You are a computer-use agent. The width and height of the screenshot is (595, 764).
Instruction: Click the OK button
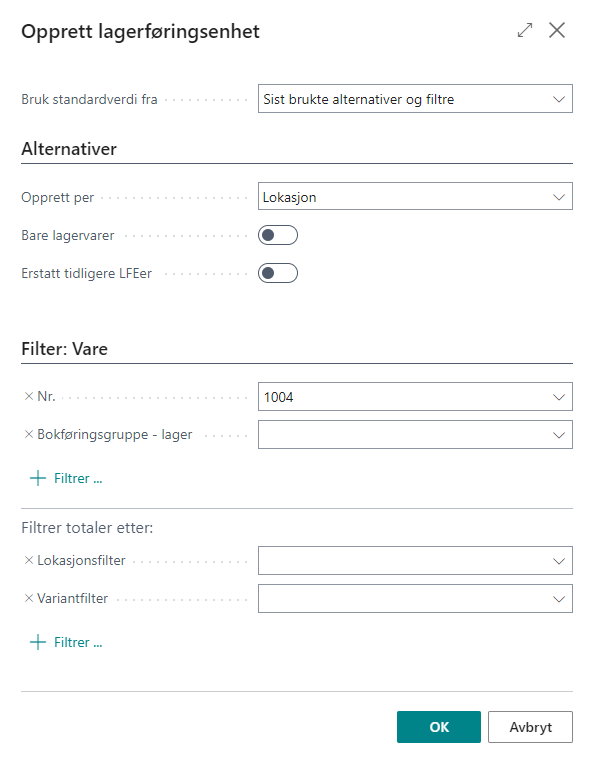pyautogui.click(x=439, y=727)
